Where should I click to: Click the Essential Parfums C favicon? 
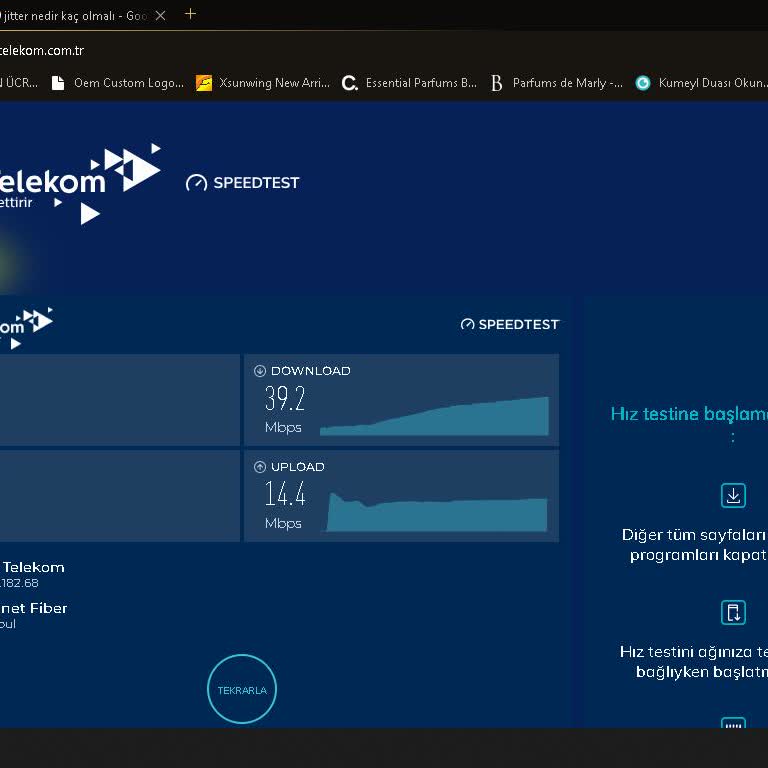pos(350,83)
